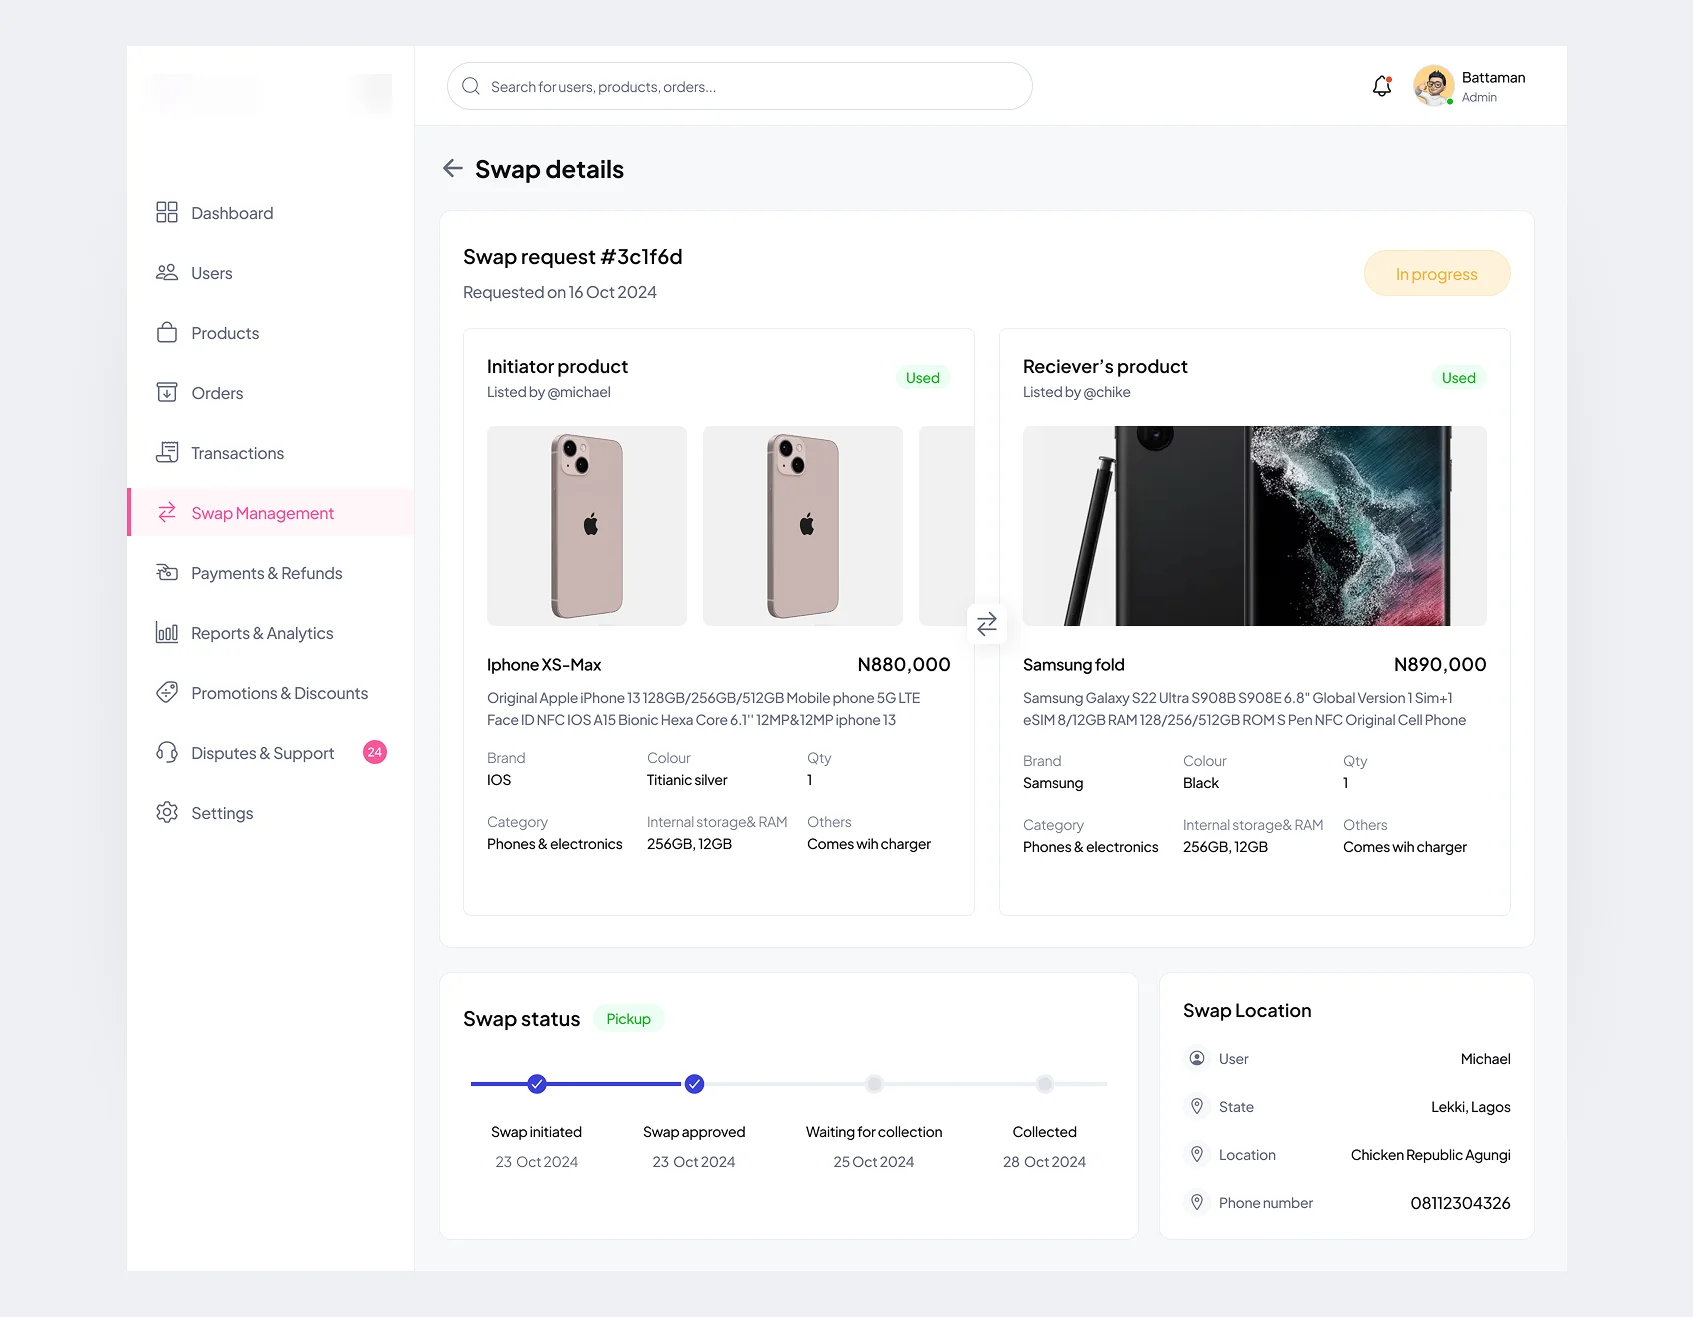Go back using the arrow beside Swap details
Screen dimensions: 1693x1317
click(453, 168)
